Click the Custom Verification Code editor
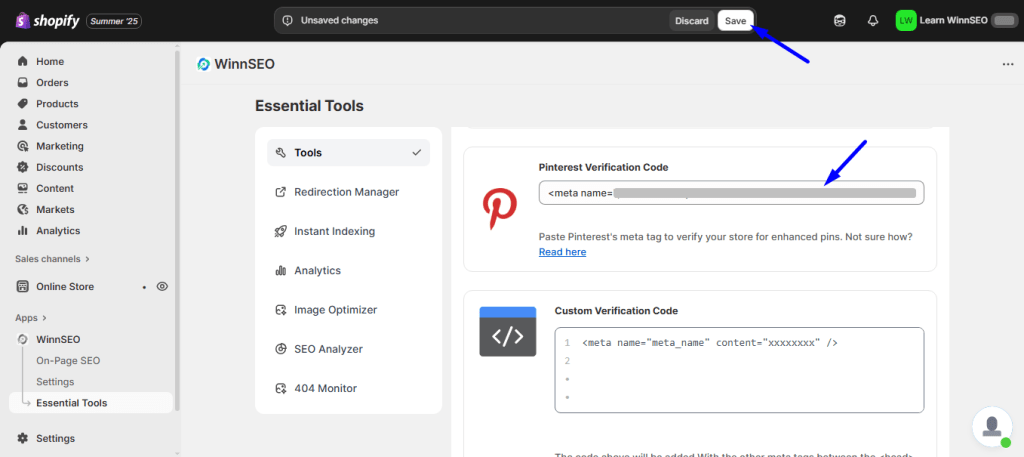 (739, 370)
